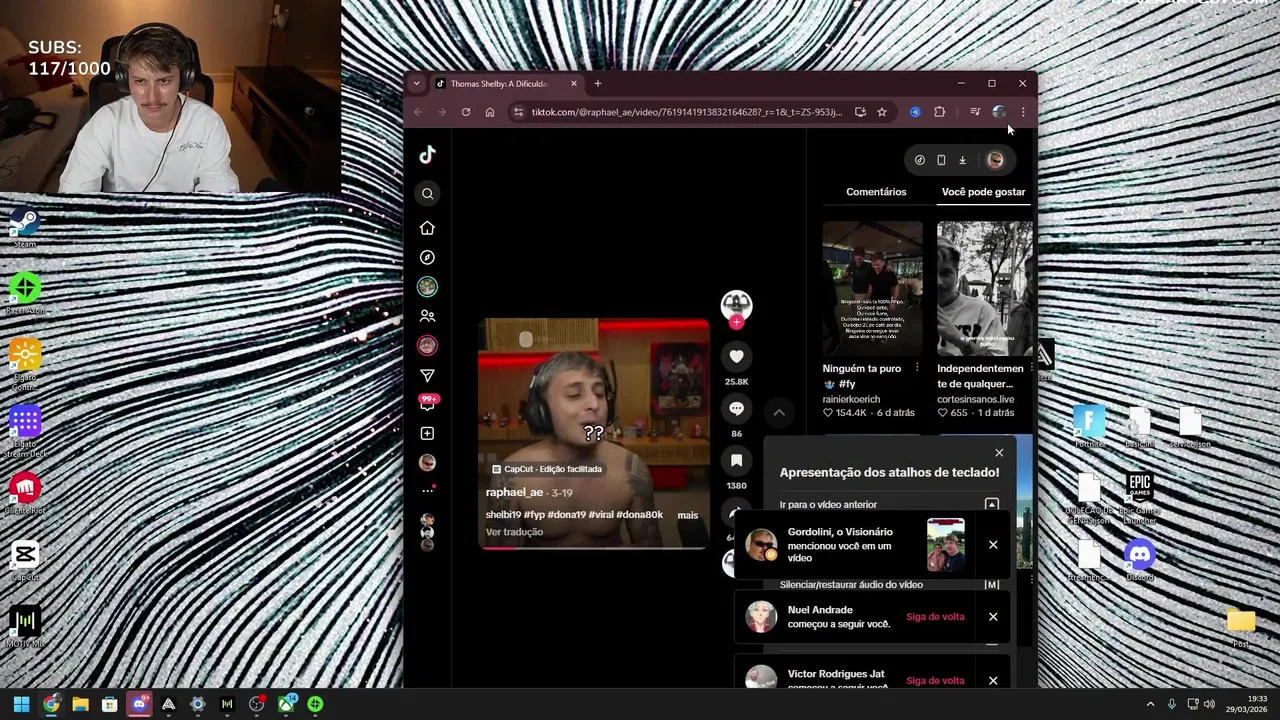Image resolution: width=1280 pixels, height=720 pixels.
Task: Open the Friends people icon in sidebar
Action: 427,316
